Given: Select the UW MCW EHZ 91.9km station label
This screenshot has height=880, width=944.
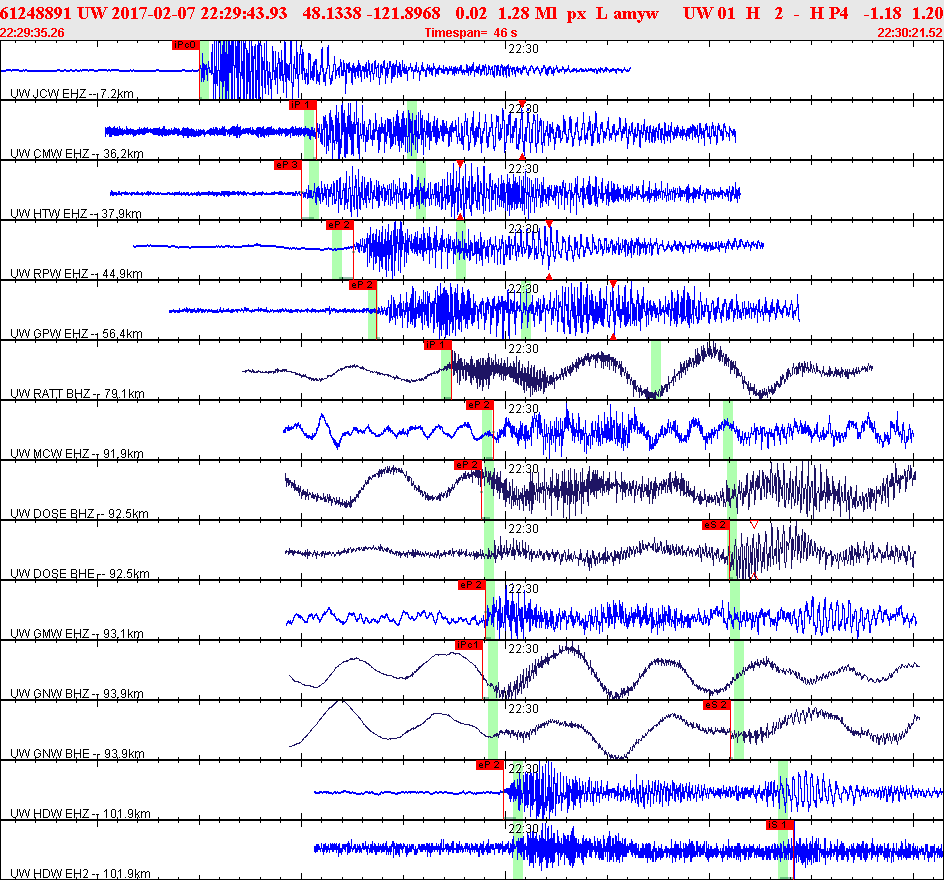Looking at the screenshot, I should (76, 454).
